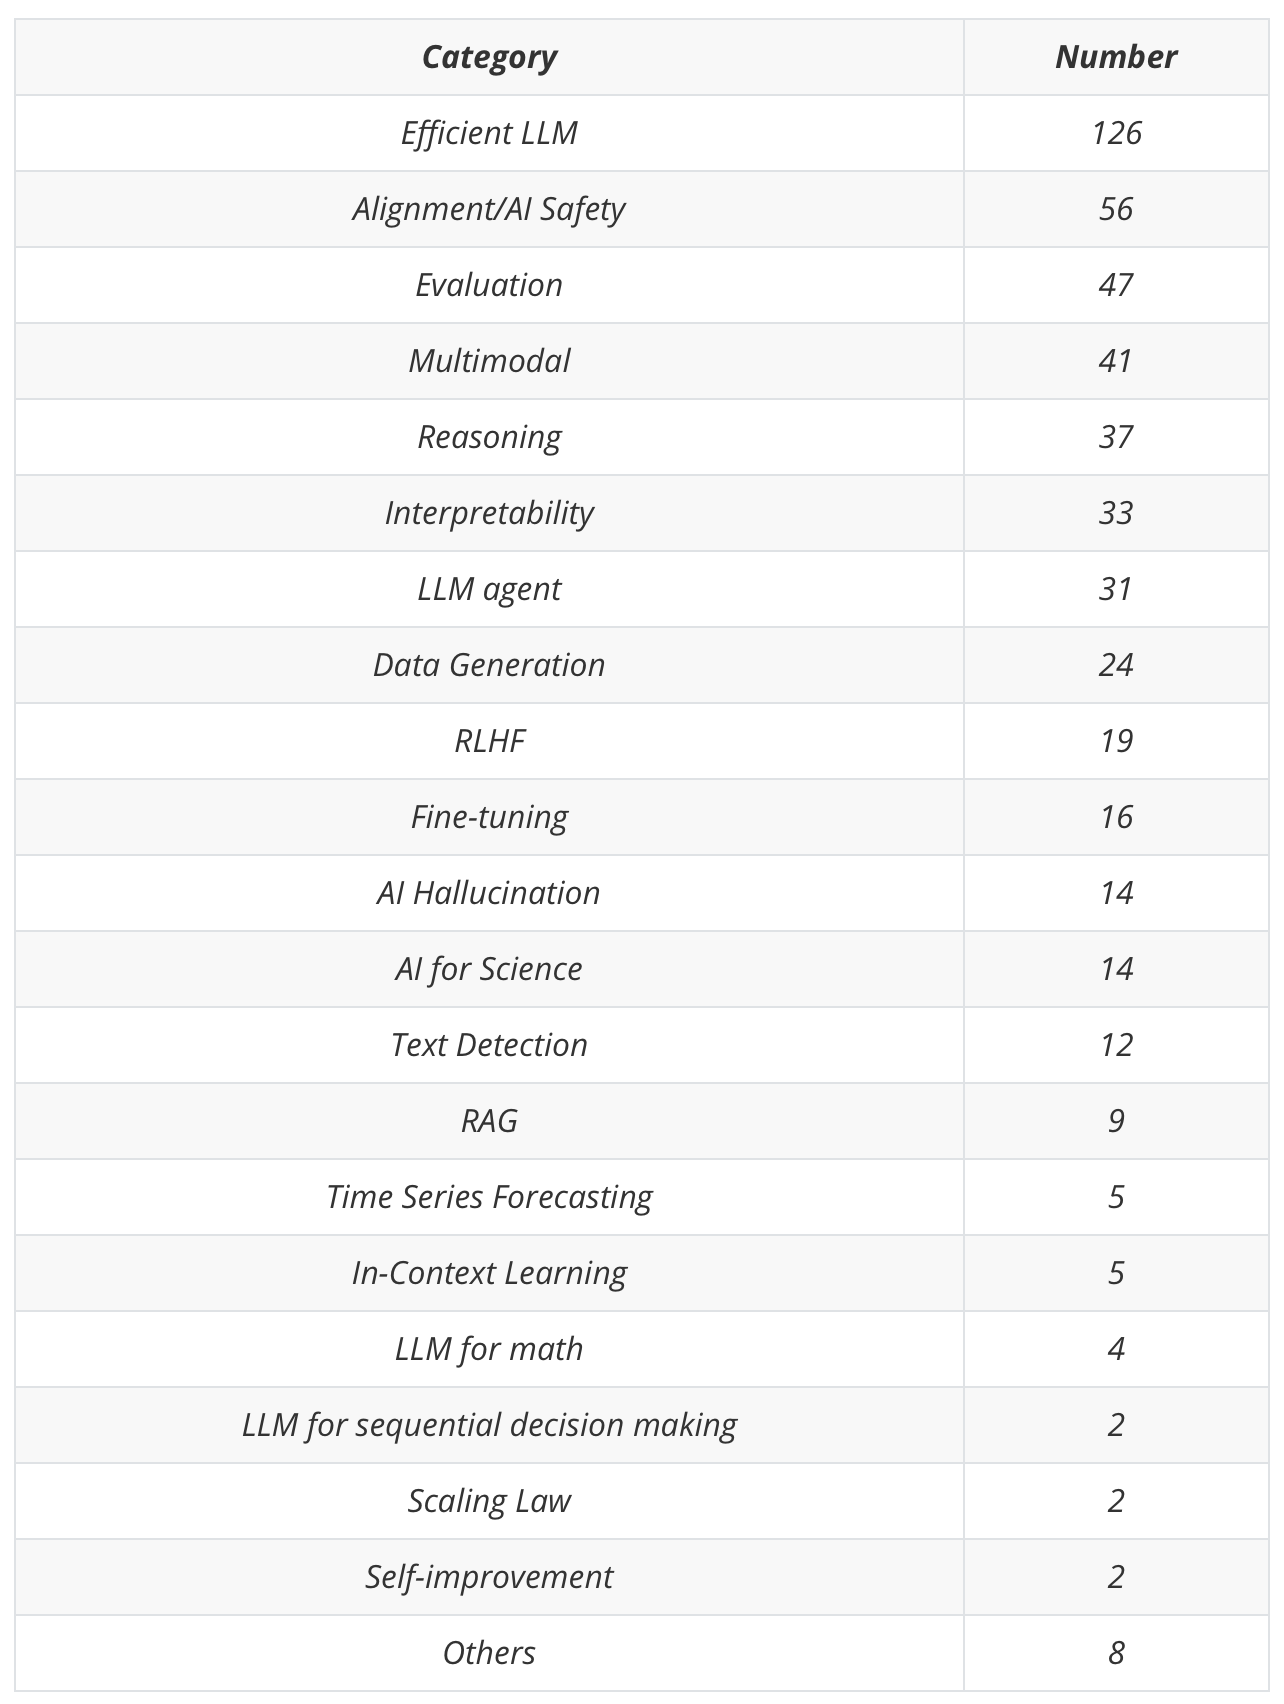Select the LLM agent cell
1284x1704 pixels.
489,589
